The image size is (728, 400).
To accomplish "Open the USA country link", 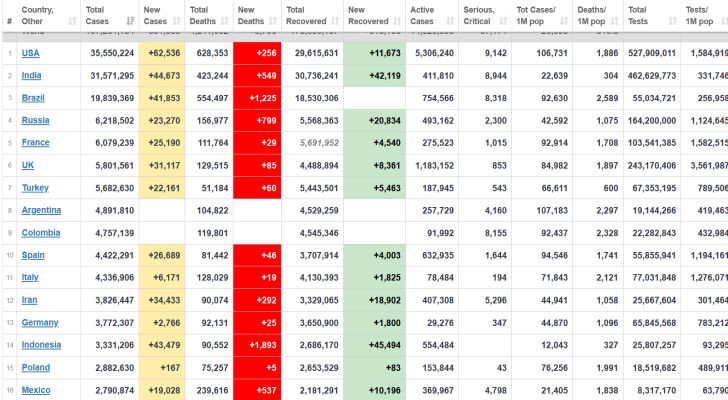I will pyautogui.click(x=31, y=53).
